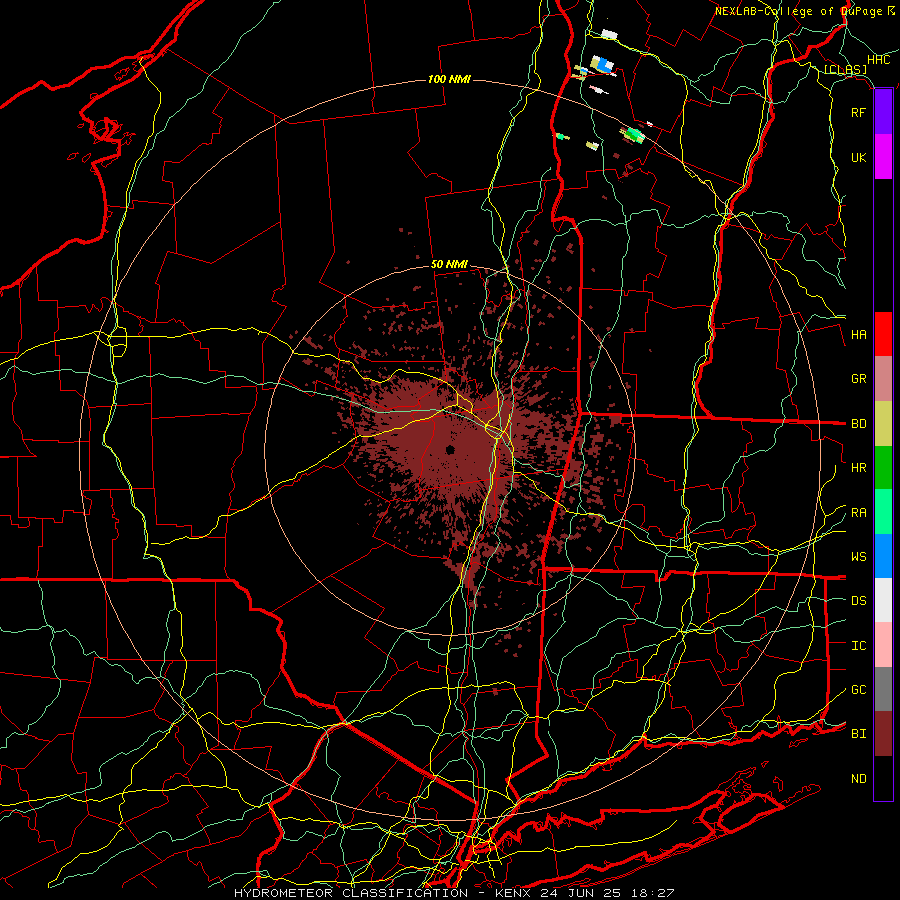
Task: Click the WS legend label
Action: [x=859, y=556]
